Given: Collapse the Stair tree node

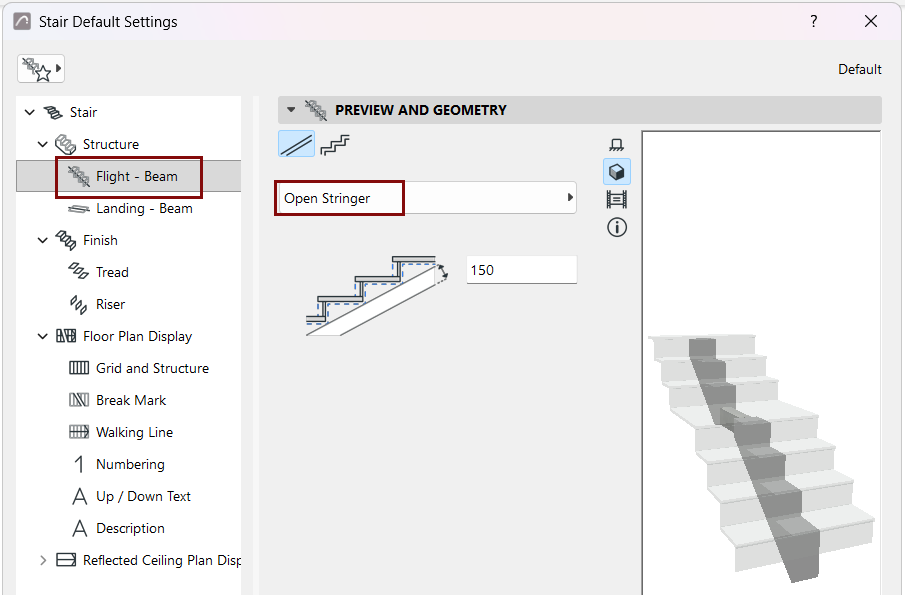Looking at the screenshot, I should pyautogui.click(x=30, y=112).
